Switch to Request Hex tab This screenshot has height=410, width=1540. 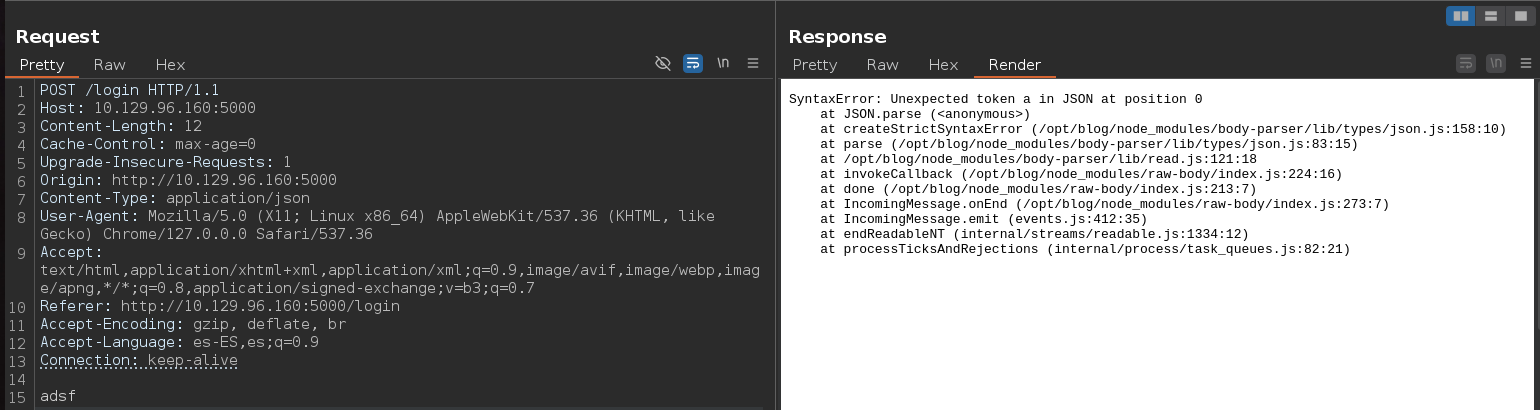point(170,64)
